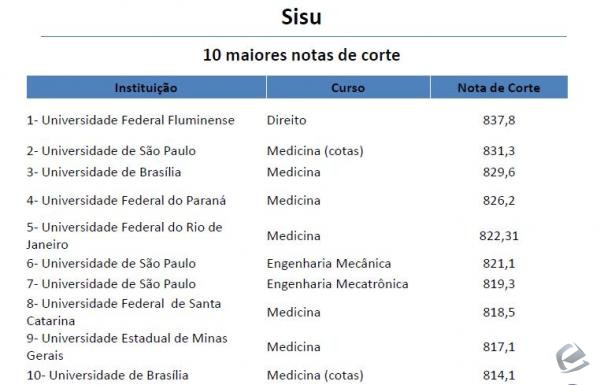This screenshot has width=600, height=385.
Task: Click the 837,8 cutoff score
Action: tap(499, 120)
